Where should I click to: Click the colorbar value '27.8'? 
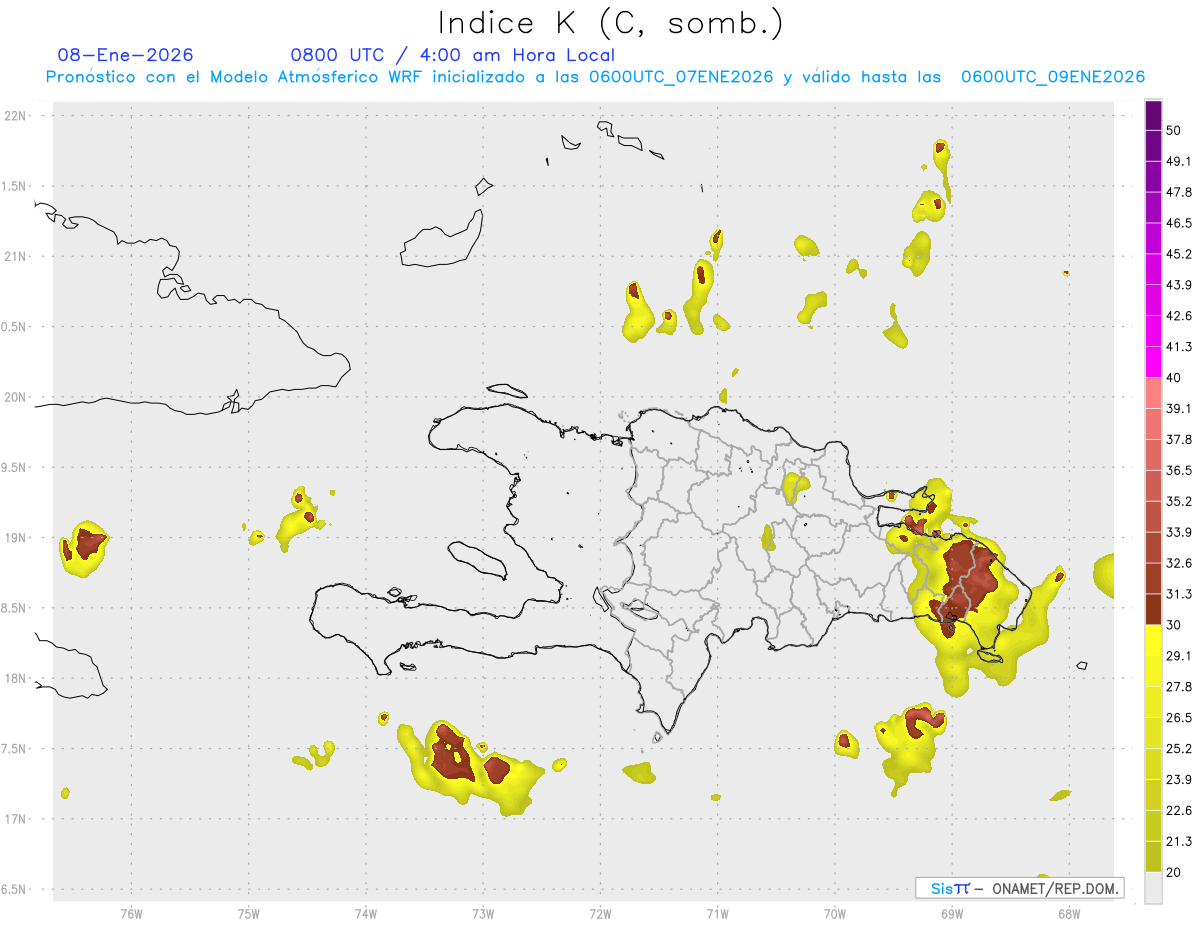(1179, 686)
